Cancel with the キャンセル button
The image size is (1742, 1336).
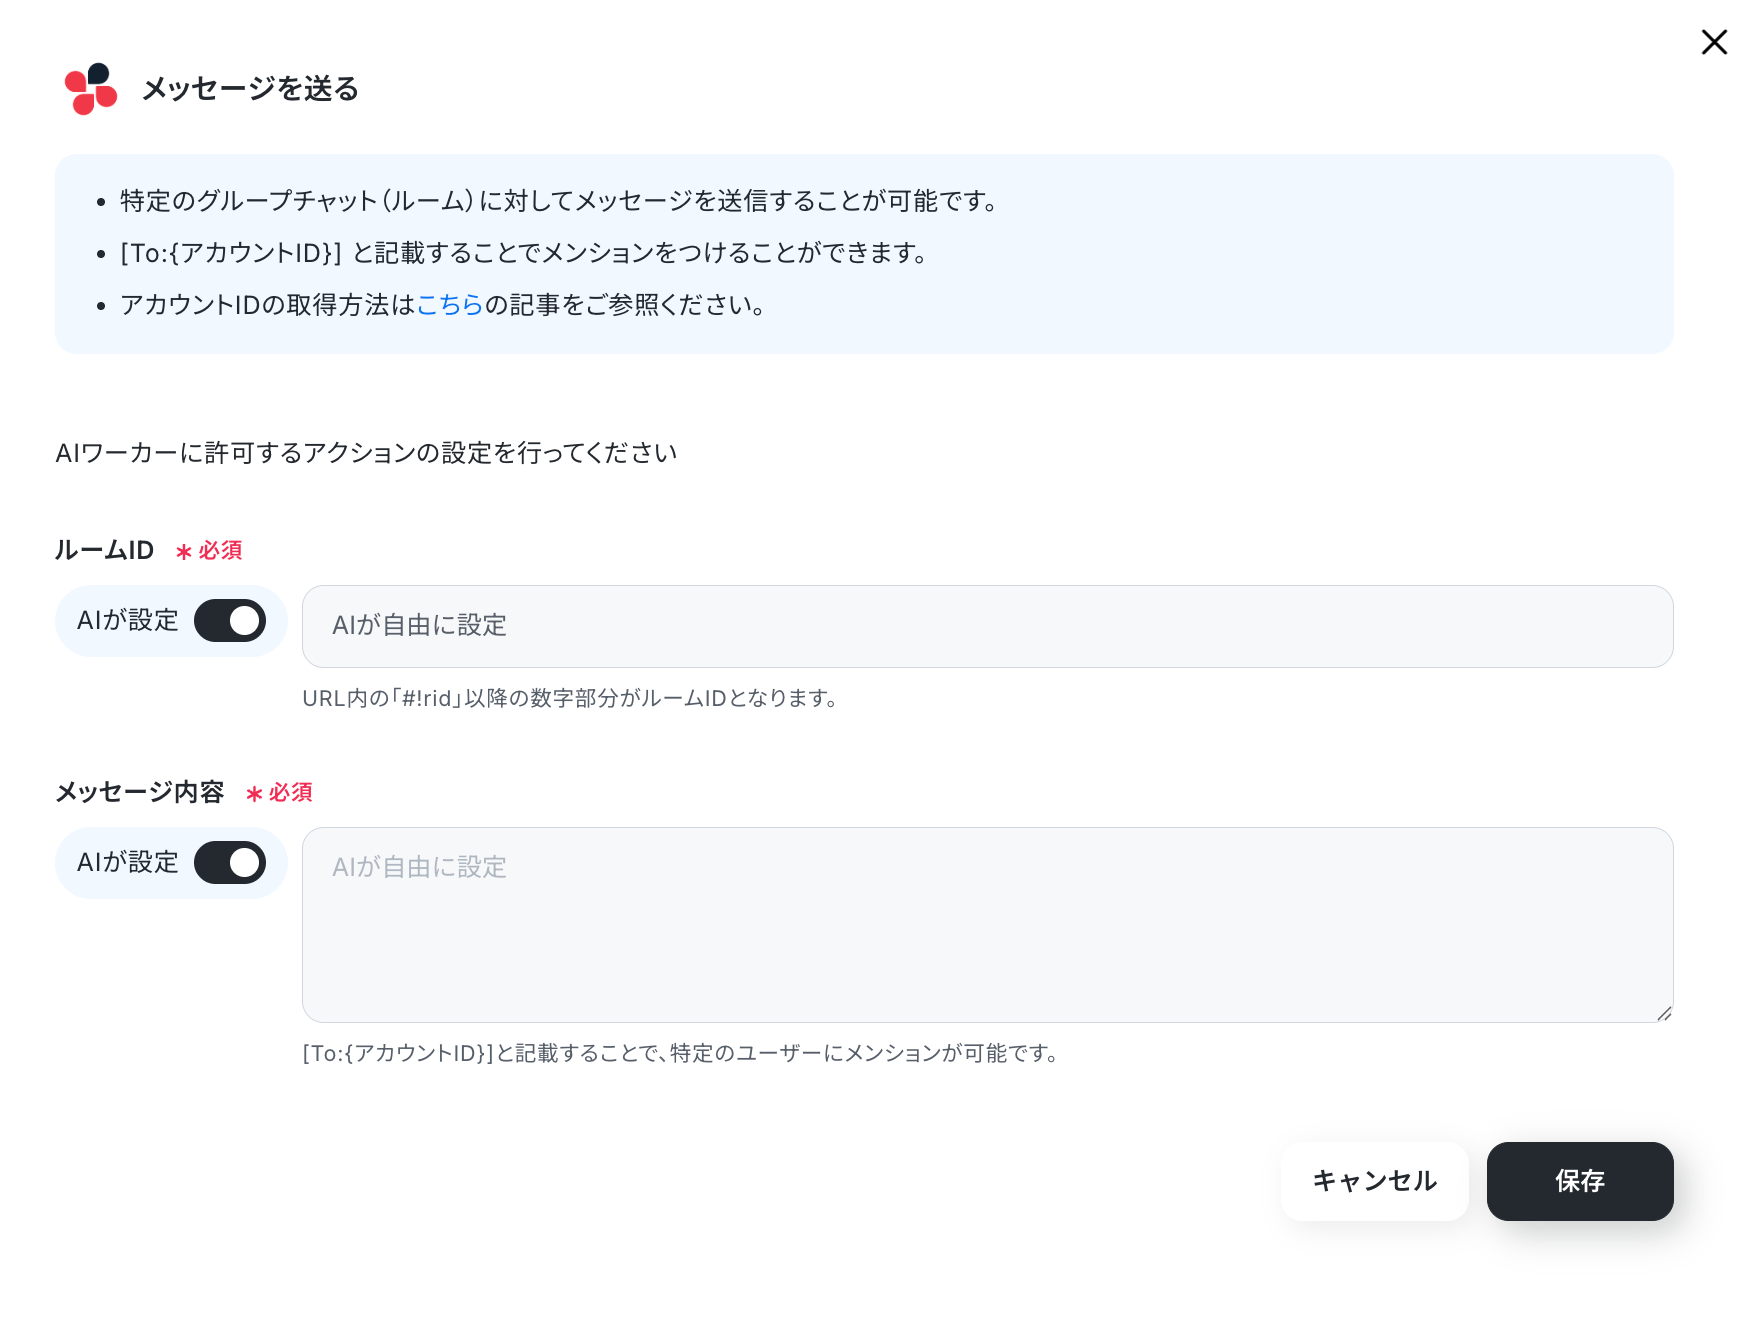1374,1181
